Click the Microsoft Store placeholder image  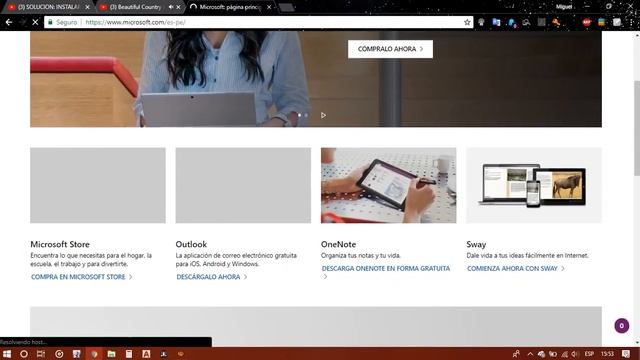[98, 185]
